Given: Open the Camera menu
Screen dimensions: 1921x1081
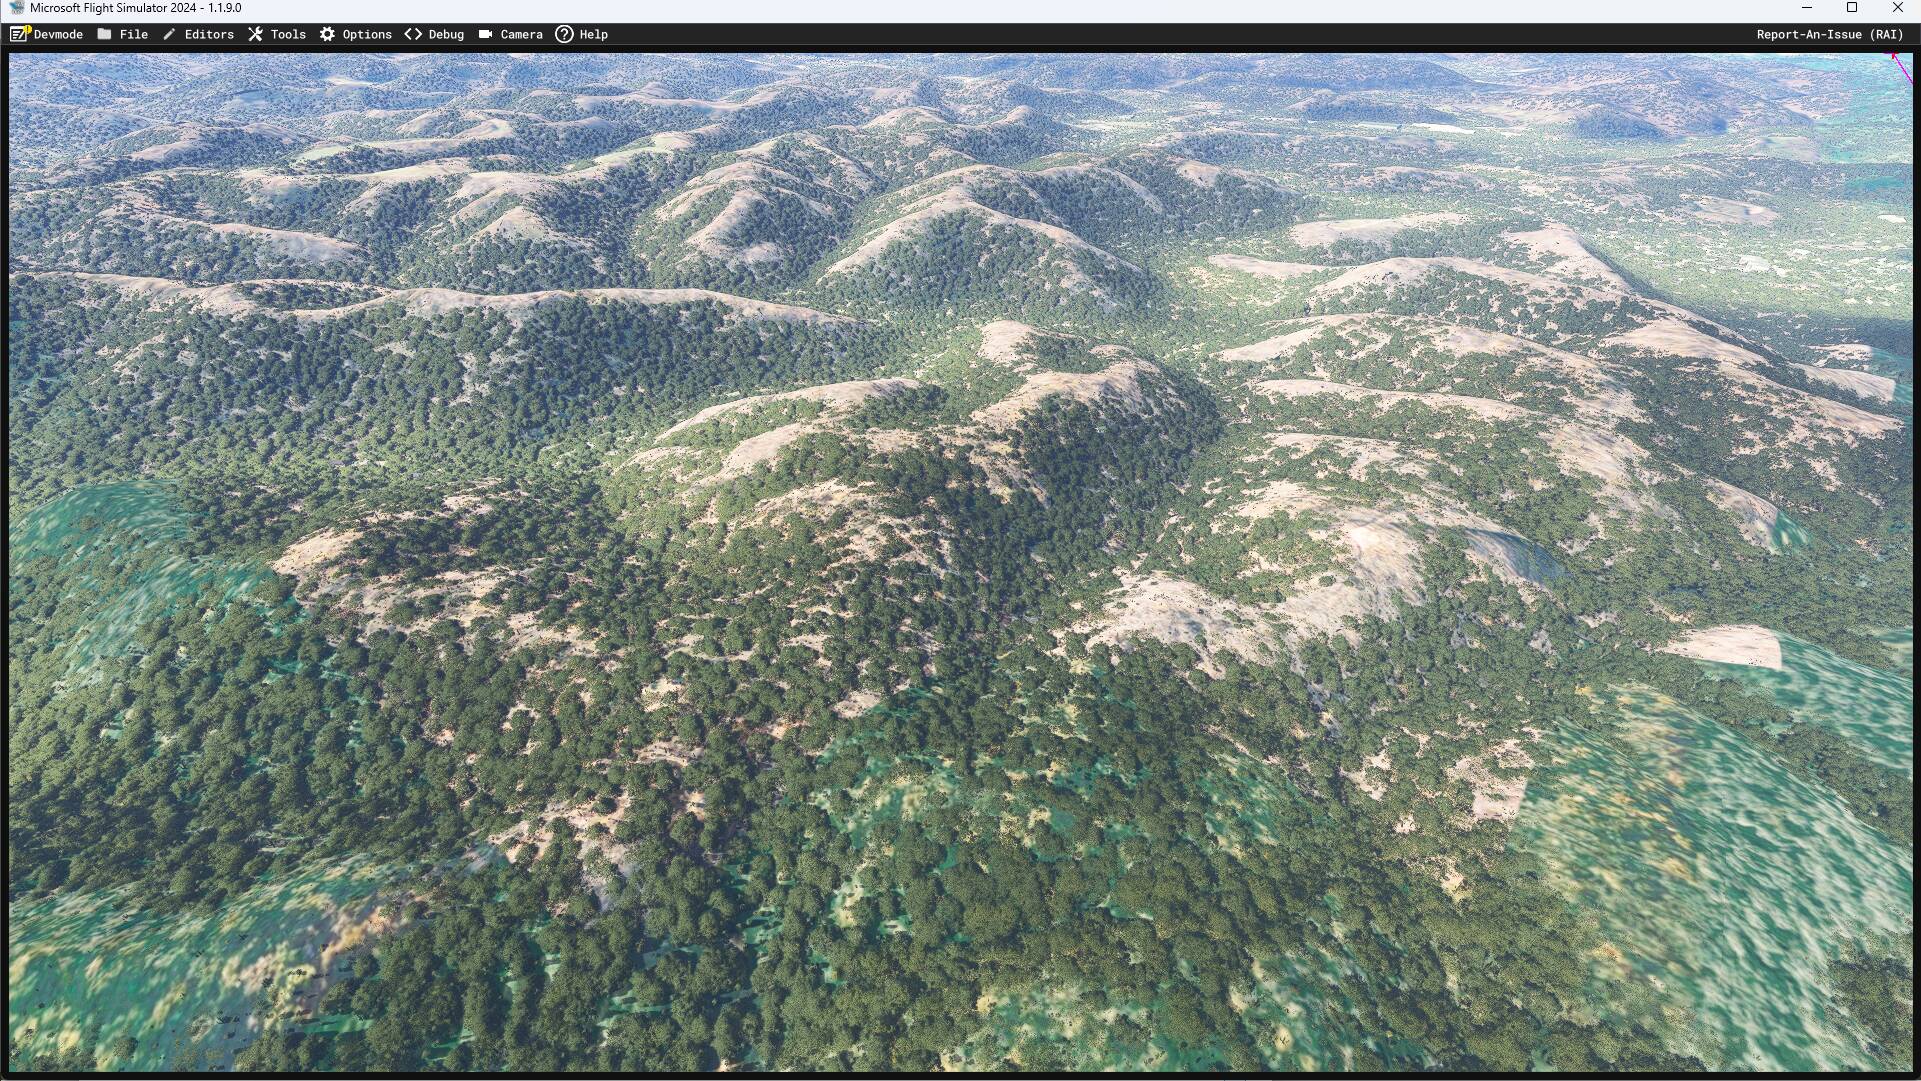Looking at the screenshot, I should 521,34.
